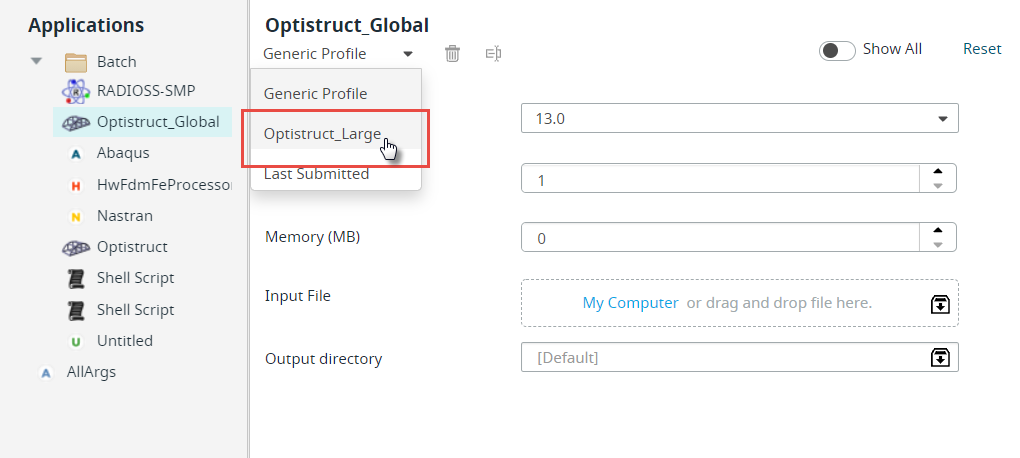Screen dimensions: 1020x458
Task: Click the Reset link
Action: click(x=982, y=49)
